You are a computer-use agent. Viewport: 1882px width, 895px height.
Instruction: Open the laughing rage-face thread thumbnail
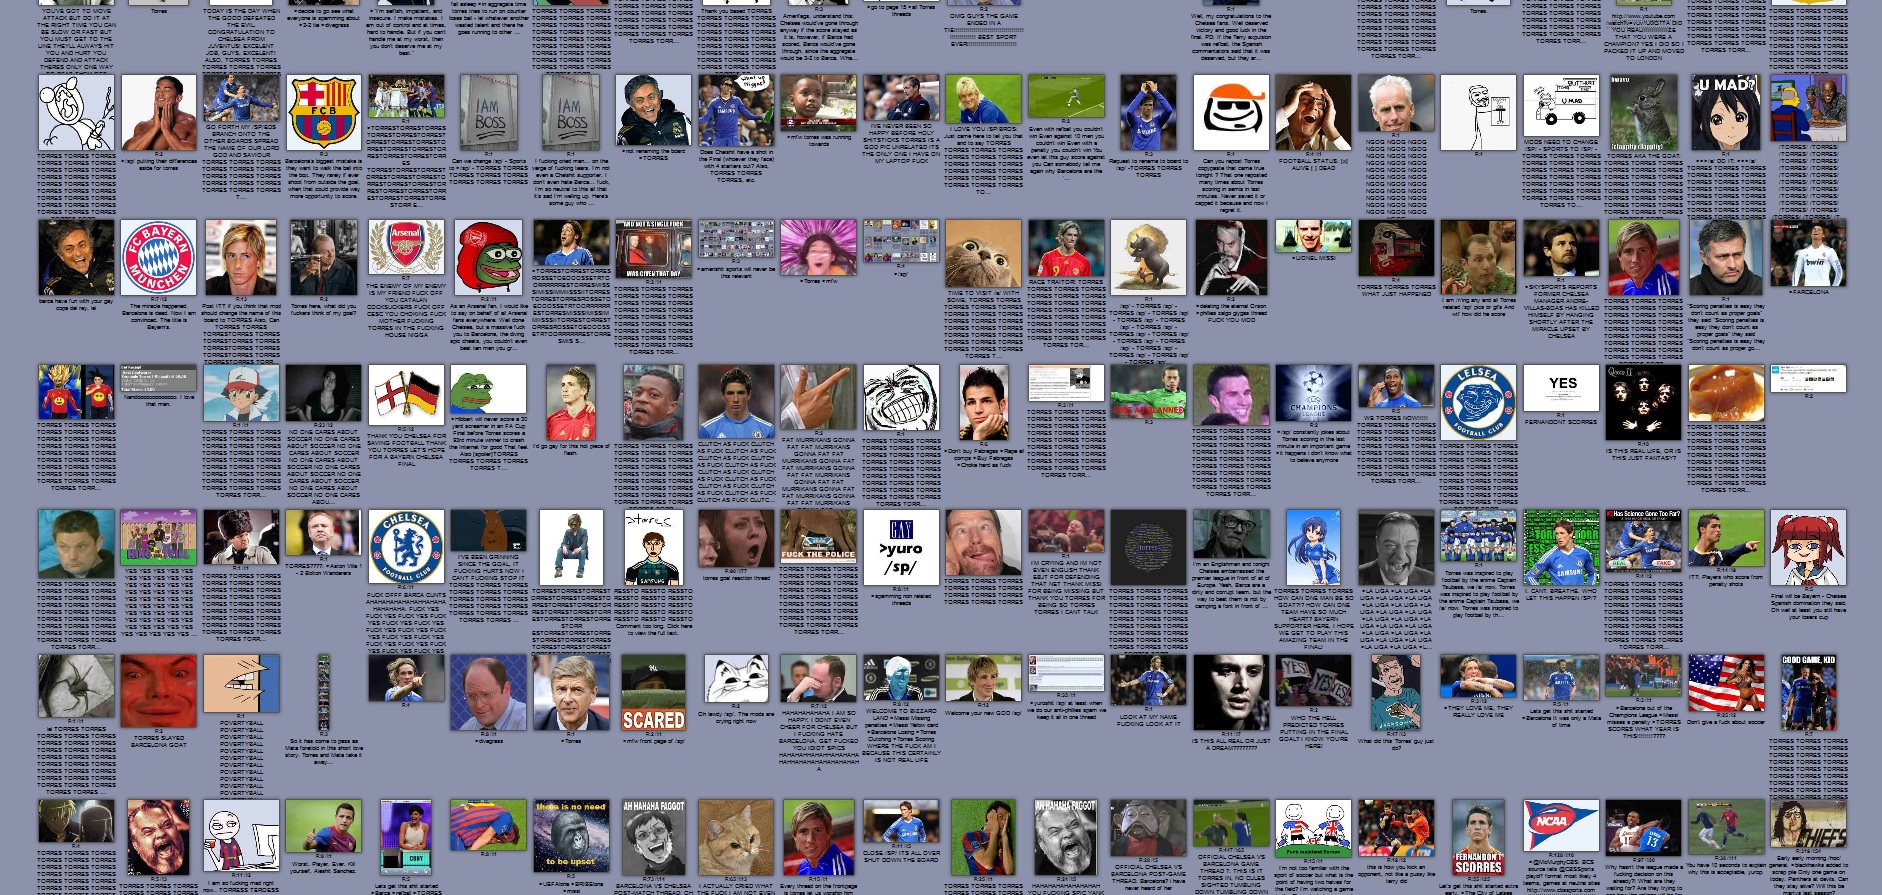point(901,398)
